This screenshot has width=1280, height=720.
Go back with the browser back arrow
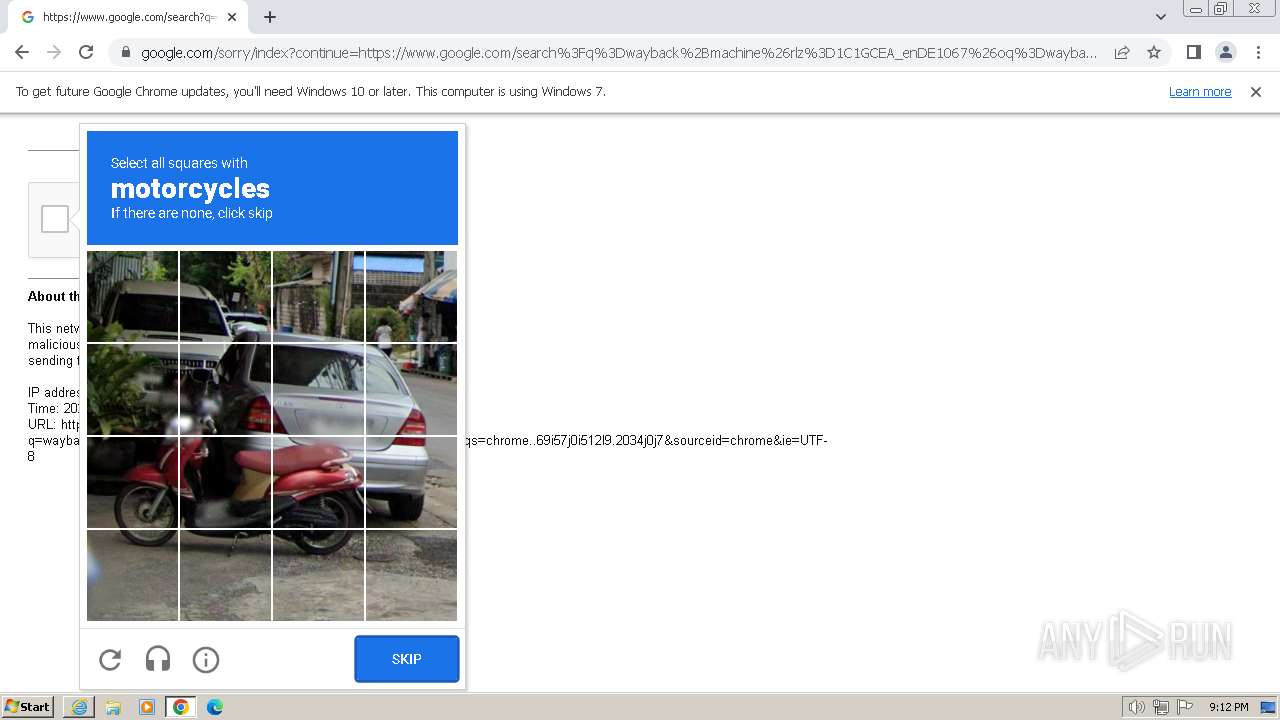click(22, 52)
